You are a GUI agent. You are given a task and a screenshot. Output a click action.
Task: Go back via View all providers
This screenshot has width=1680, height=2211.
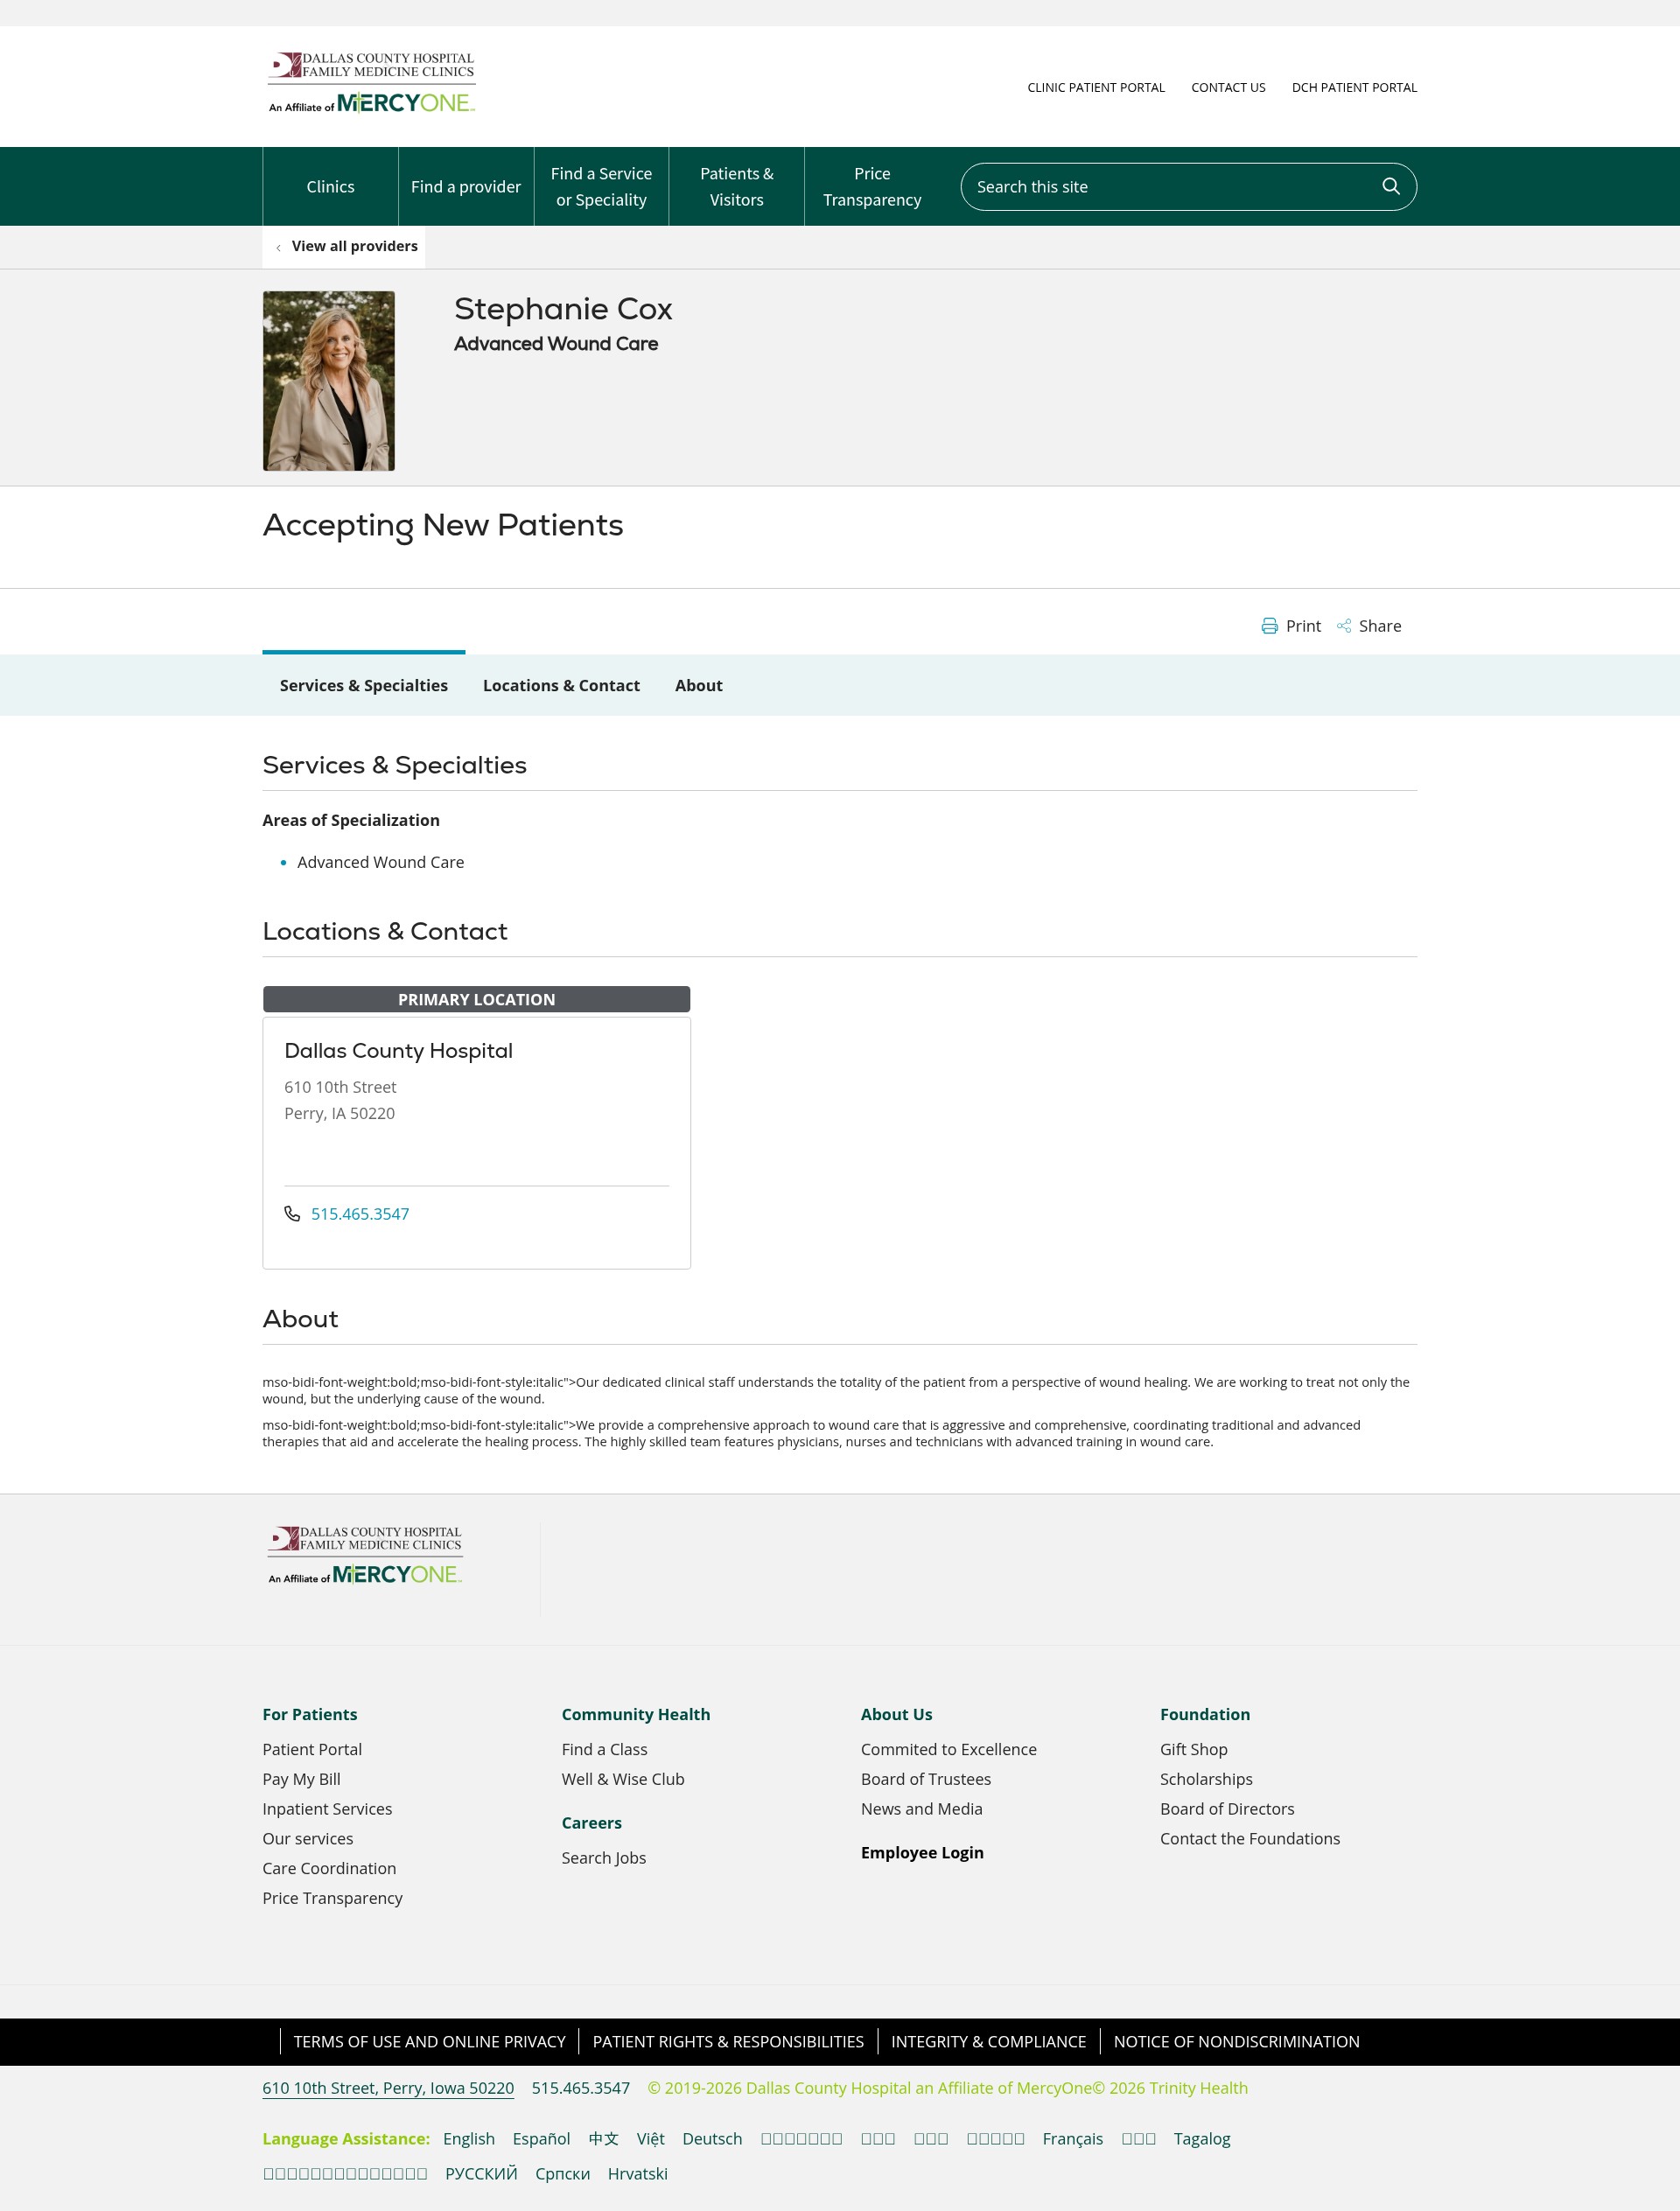tap(355, 246)
